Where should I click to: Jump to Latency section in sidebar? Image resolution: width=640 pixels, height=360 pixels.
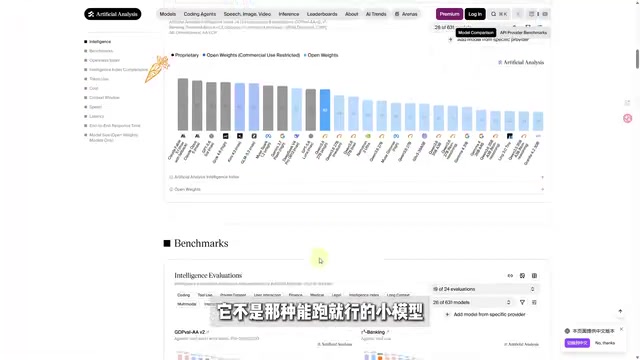pyautogui.click(x=96, y=116)
